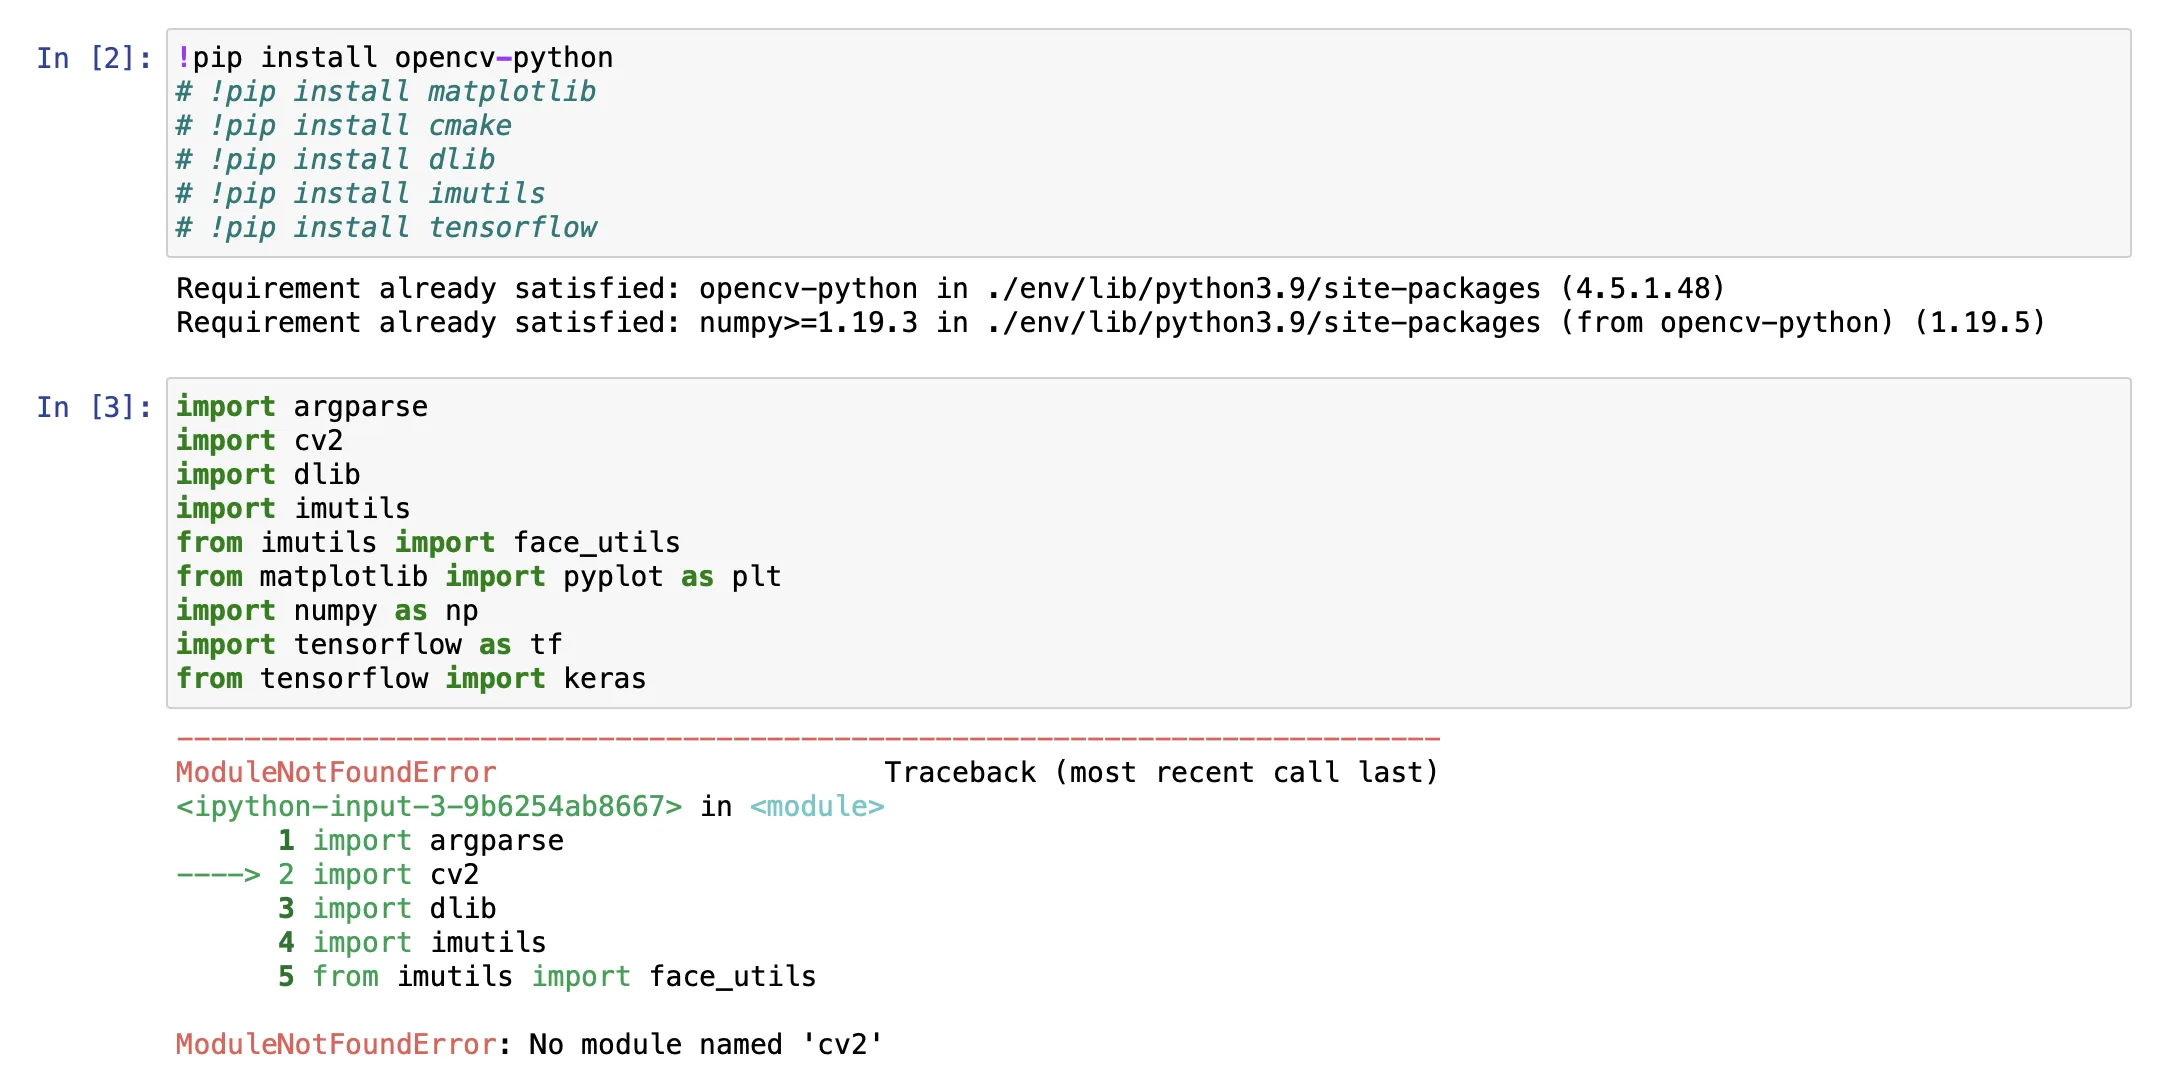
Task: Click the red ModuleNotFoundError traceback header
Action: pos(336,773)
